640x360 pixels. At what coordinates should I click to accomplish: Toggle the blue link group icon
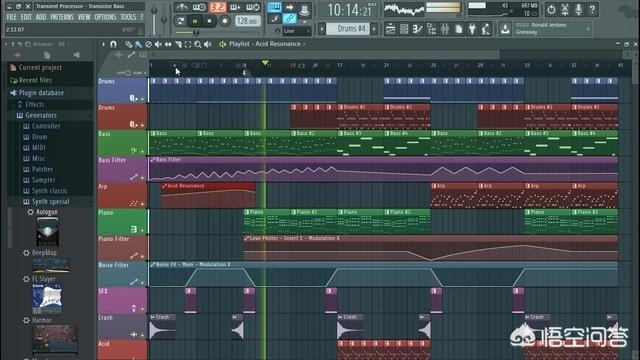289,18
